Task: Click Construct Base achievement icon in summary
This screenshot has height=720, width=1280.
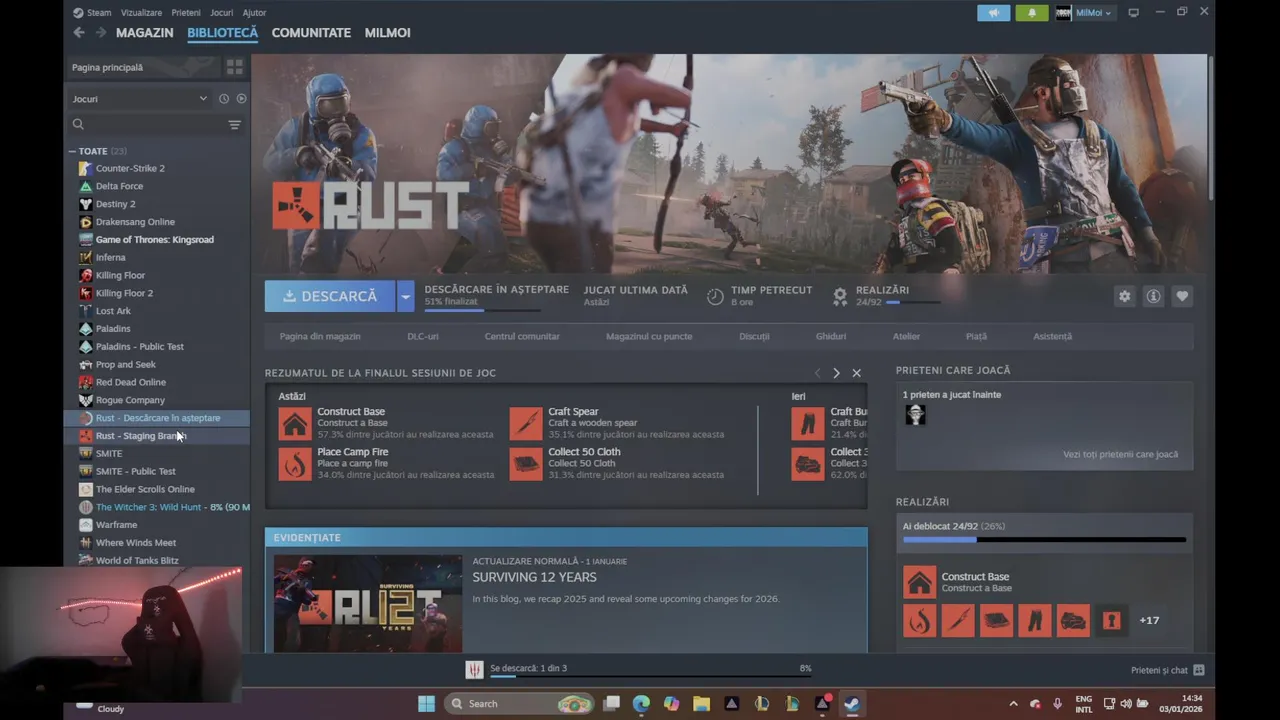Action: pos(295,423)
